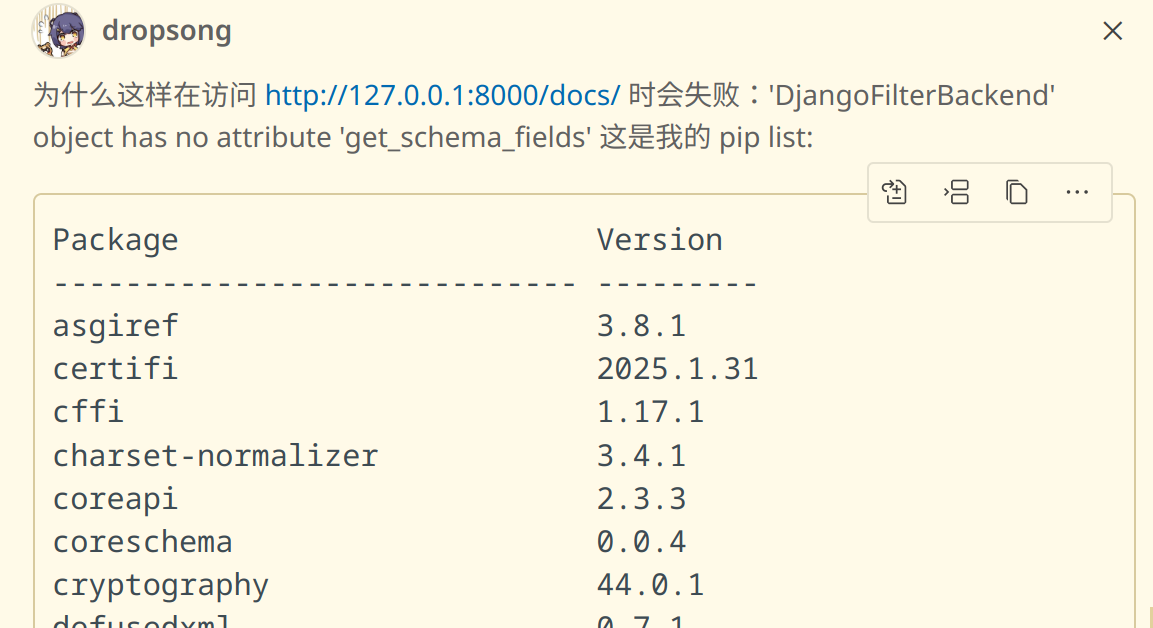Click the certifi package name
This screenshot has width=1153, height=628.
(x=115, y=369)
